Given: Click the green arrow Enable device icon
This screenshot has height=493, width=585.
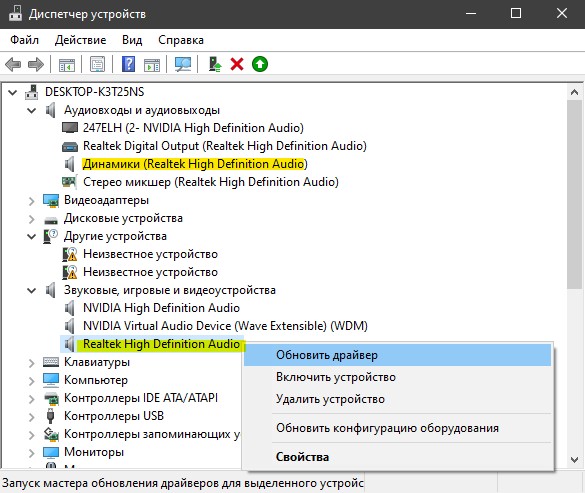Looking at the screenshot, I should (260, 64).
